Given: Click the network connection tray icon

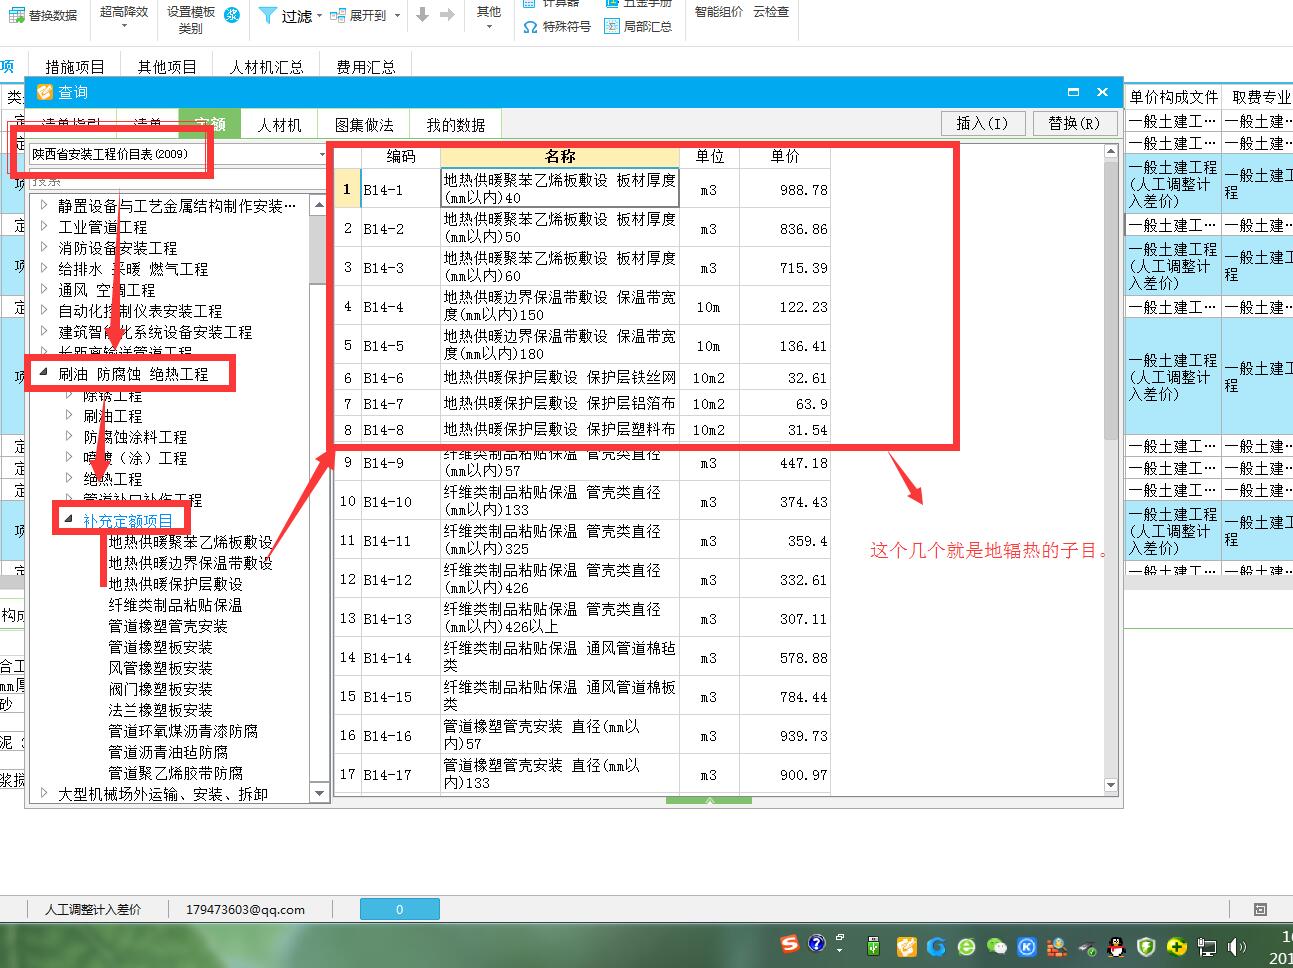Looking at the screenshot, I should pos(1207,946).
